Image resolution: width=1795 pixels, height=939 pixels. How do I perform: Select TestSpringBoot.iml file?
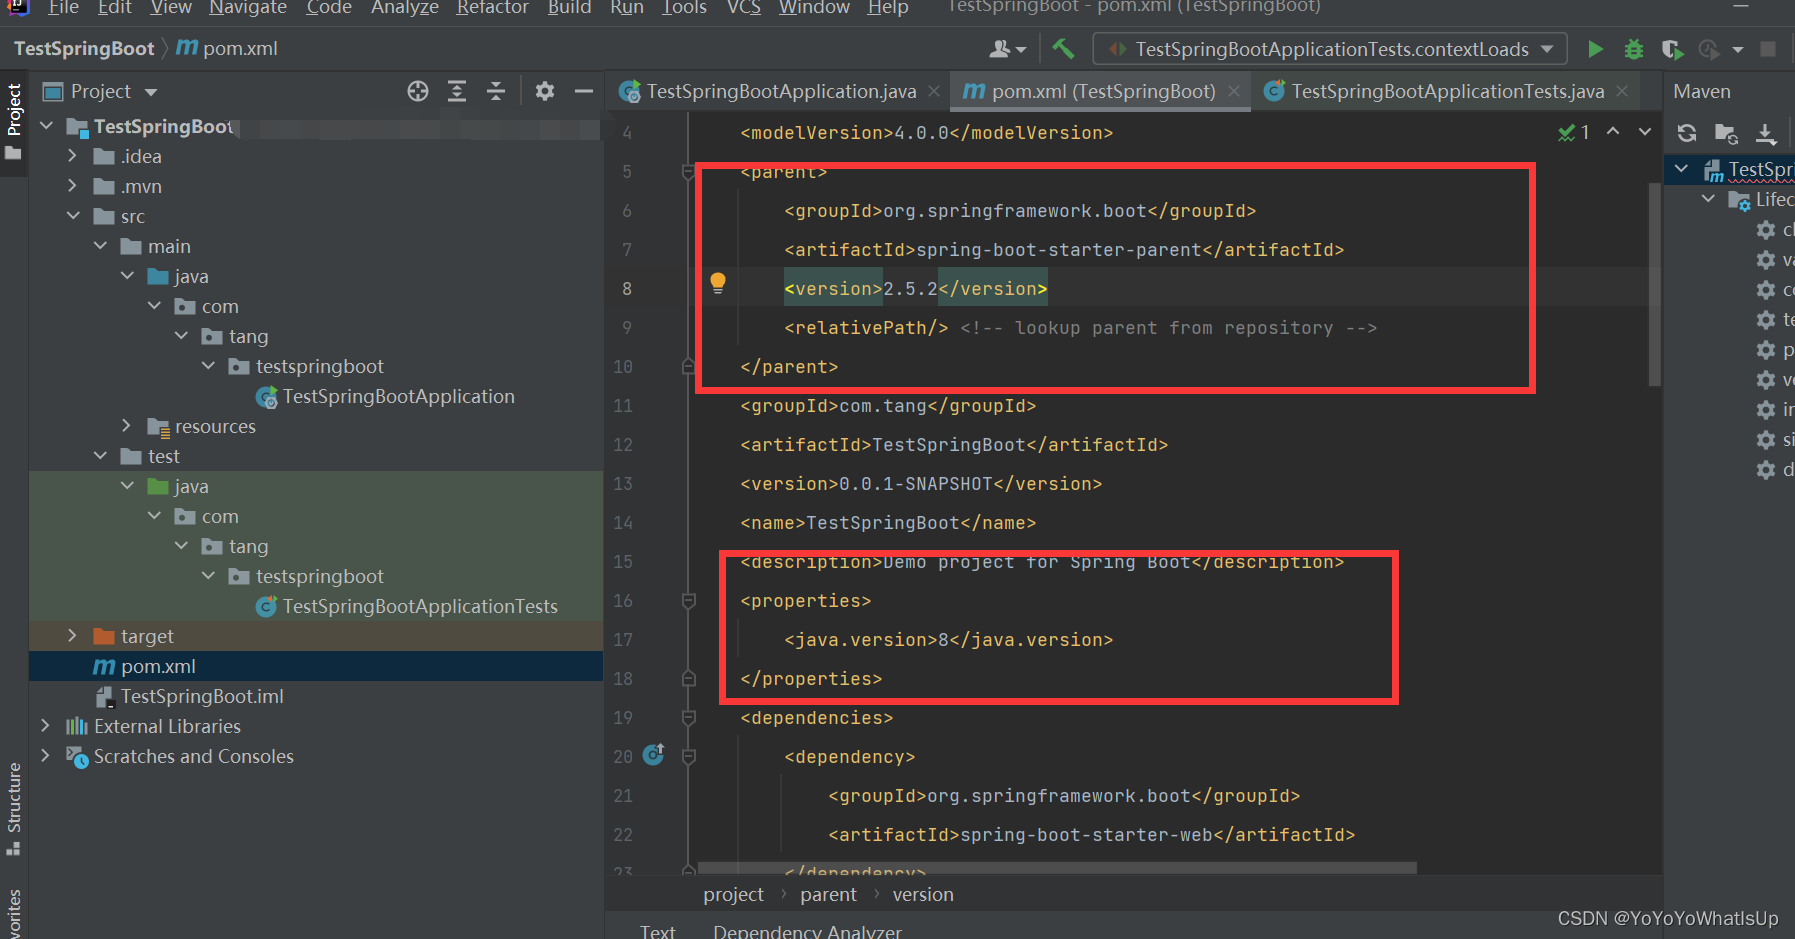(202, 697)
